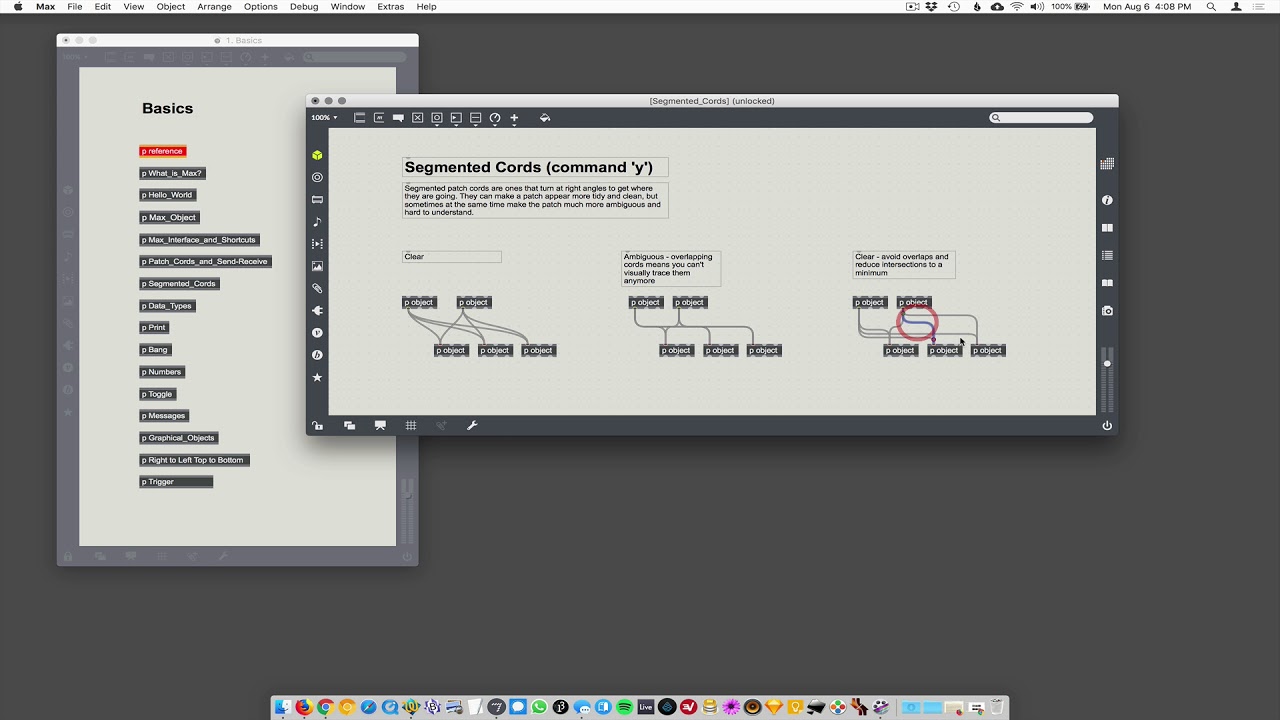
Task: Click p Max_Interface_and_Shortcuts in Basics window
Action: (x=199, y=240)
